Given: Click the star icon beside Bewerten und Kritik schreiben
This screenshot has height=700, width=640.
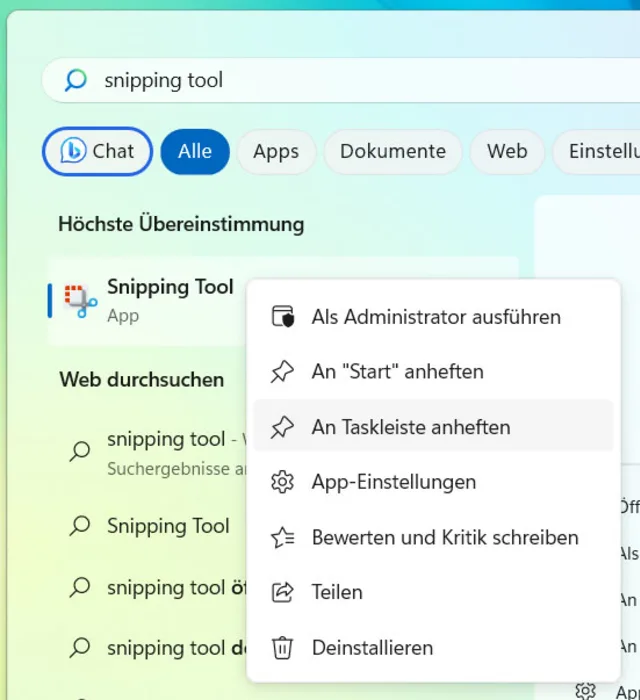Looking at the screenshot, I should 283,538.
